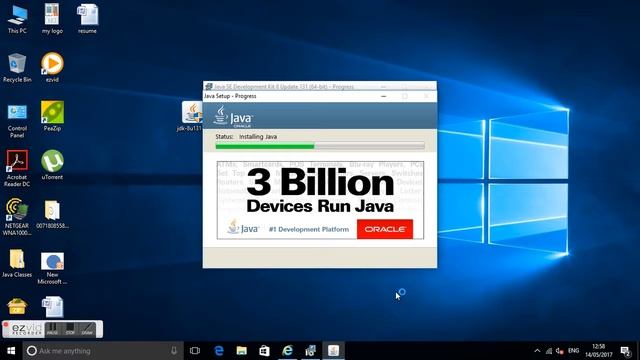640x360 pixels.
Task: Show hidden system tray icons
Action: pyautogui.click(x=537, y=351)
